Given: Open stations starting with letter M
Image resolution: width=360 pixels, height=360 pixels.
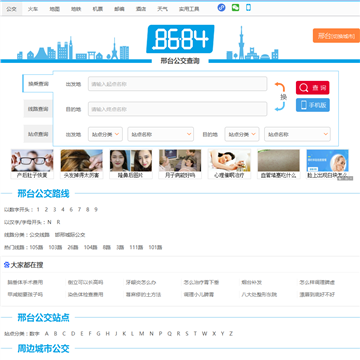Looking at the screenshot, I should (x=142, y=333).
